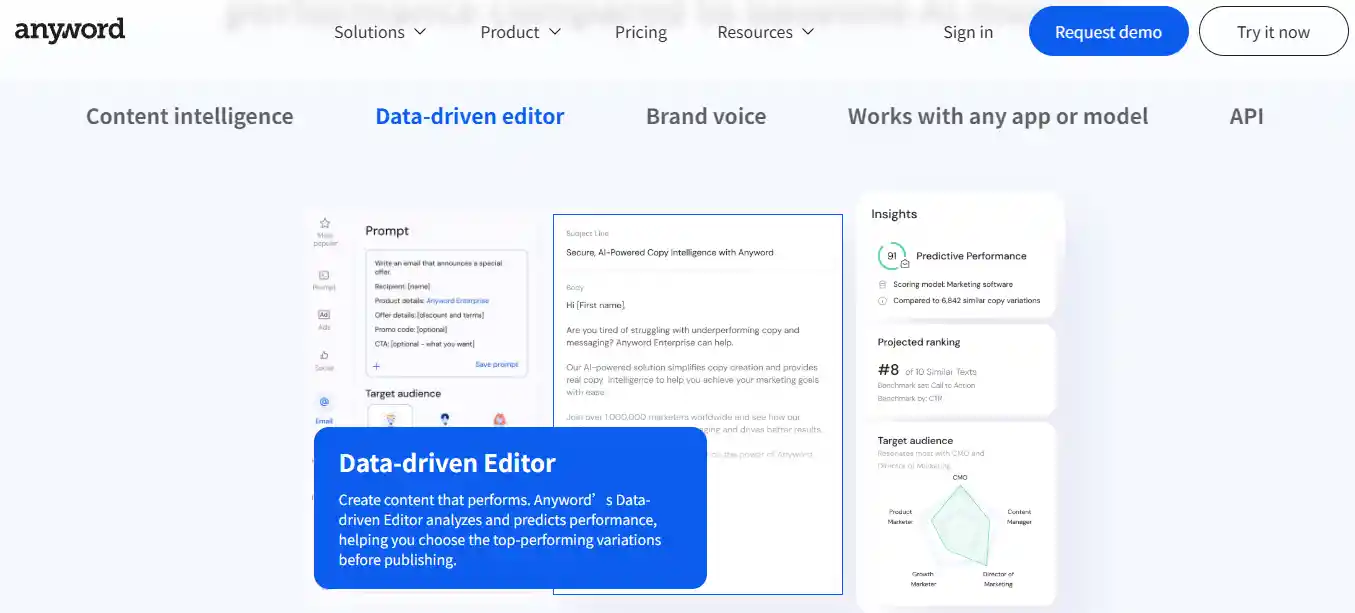This screenshot has height=613, width=1355.
Task: Click the Try it now button
Action: [x=1273, y=32]
